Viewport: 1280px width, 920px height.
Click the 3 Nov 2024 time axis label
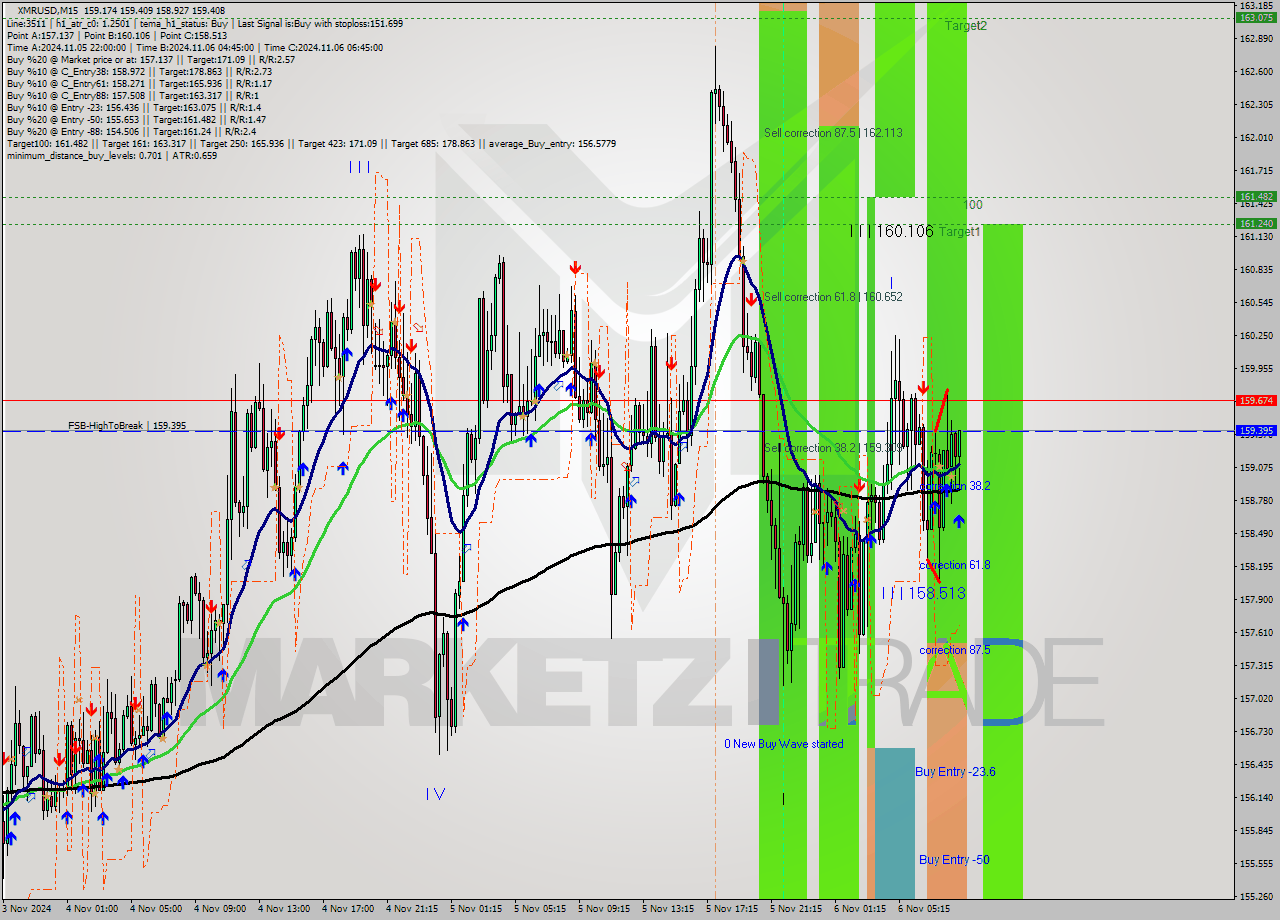coord(24,909)
